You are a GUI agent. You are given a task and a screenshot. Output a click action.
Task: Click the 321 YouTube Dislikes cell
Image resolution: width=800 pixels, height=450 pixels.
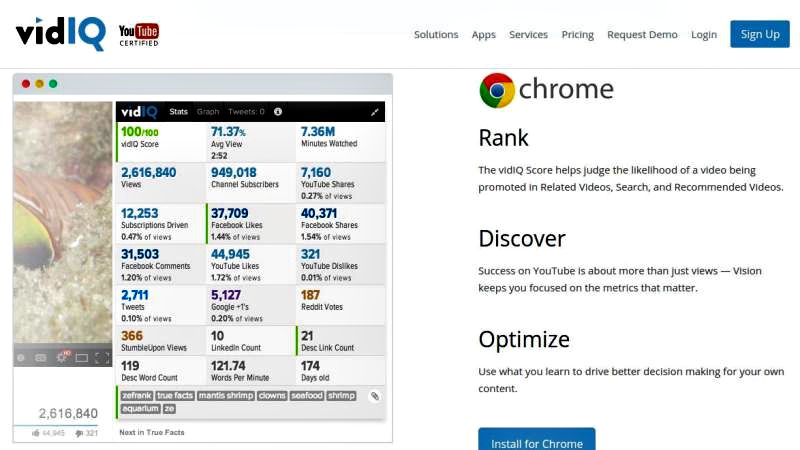pos(341,265)
